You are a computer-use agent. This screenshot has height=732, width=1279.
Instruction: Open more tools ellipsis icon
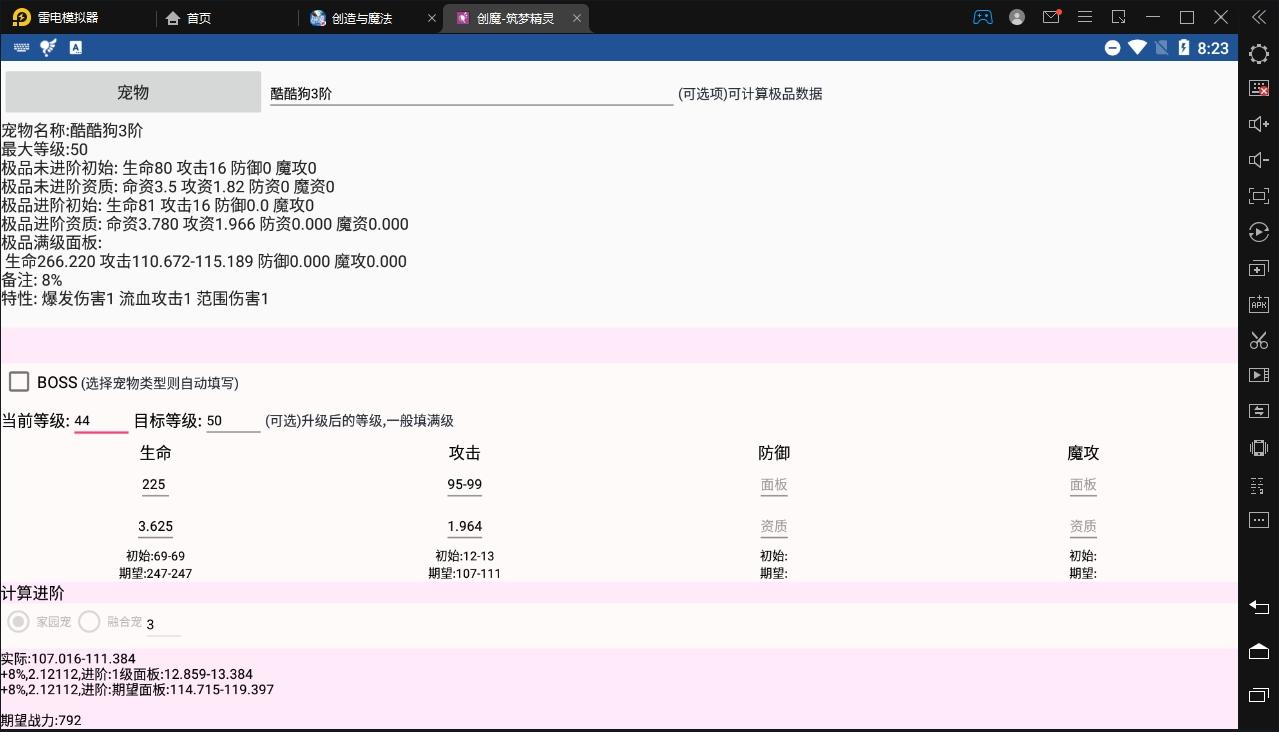tap(1259, 520)
